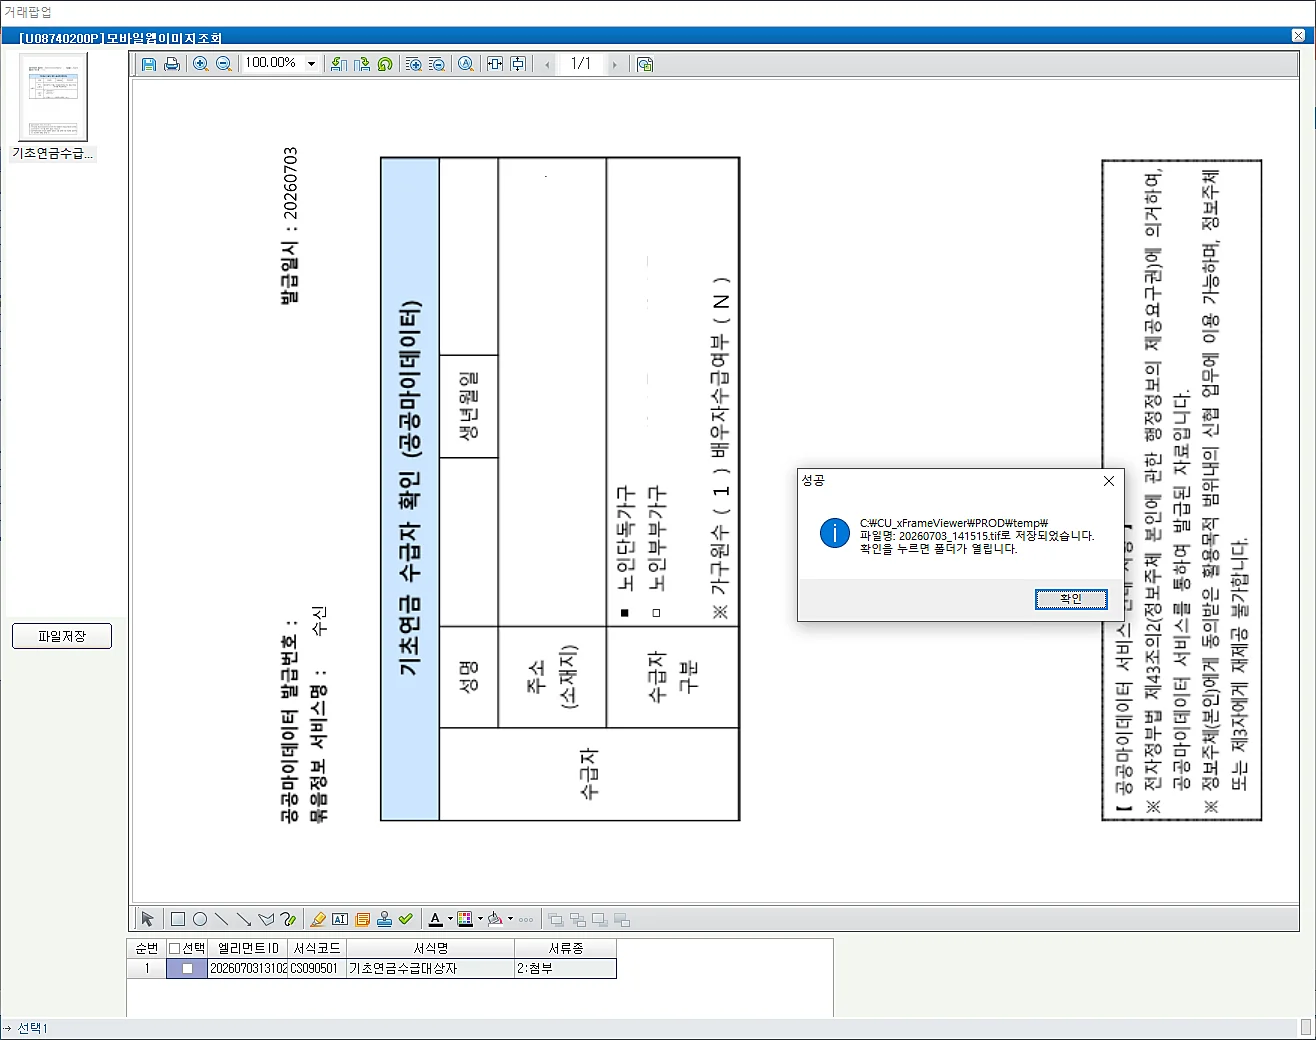This screenshot has width=1316, height=1040.
Task: Click the 파일저장 button
Action: [x=62, y=636]
